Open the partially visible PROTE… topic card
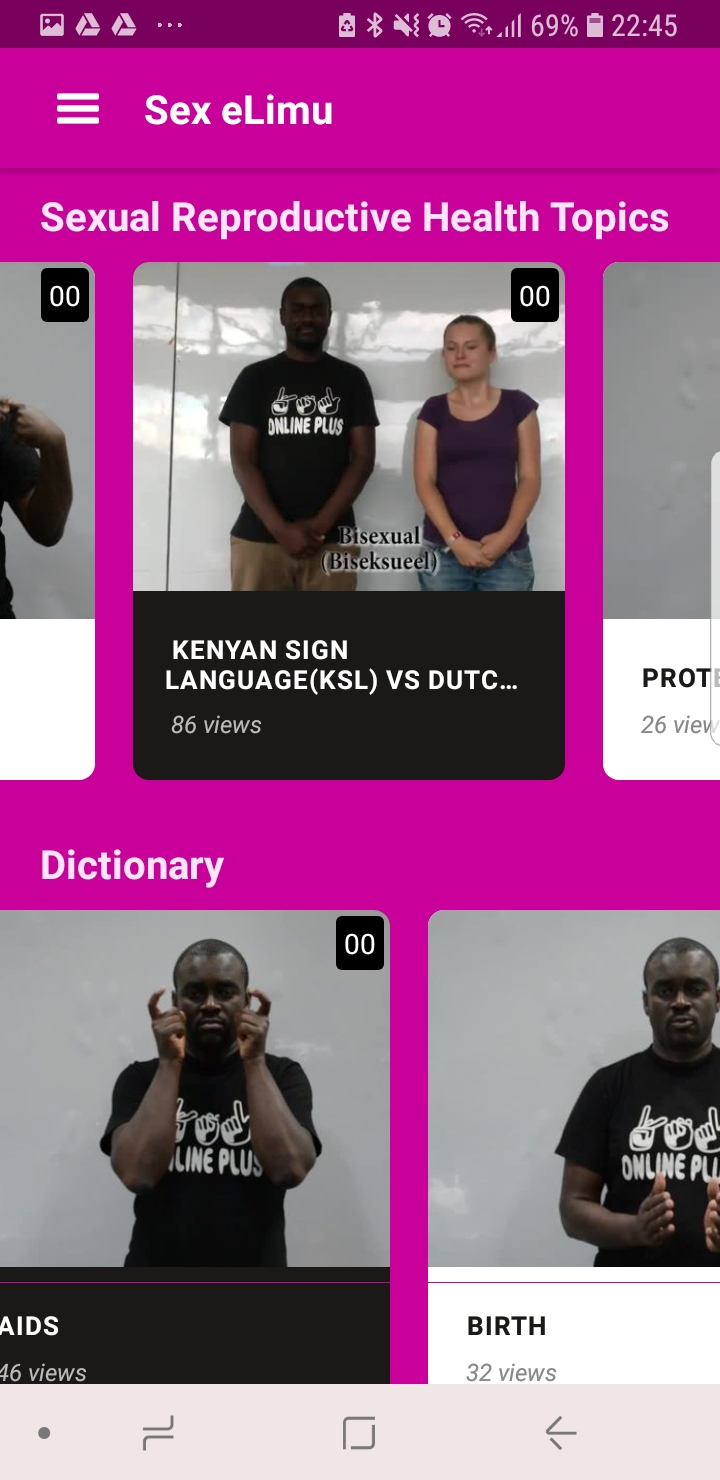This screenshot has height=1480, width=720. pyautogui.click(x=661, y=521)
